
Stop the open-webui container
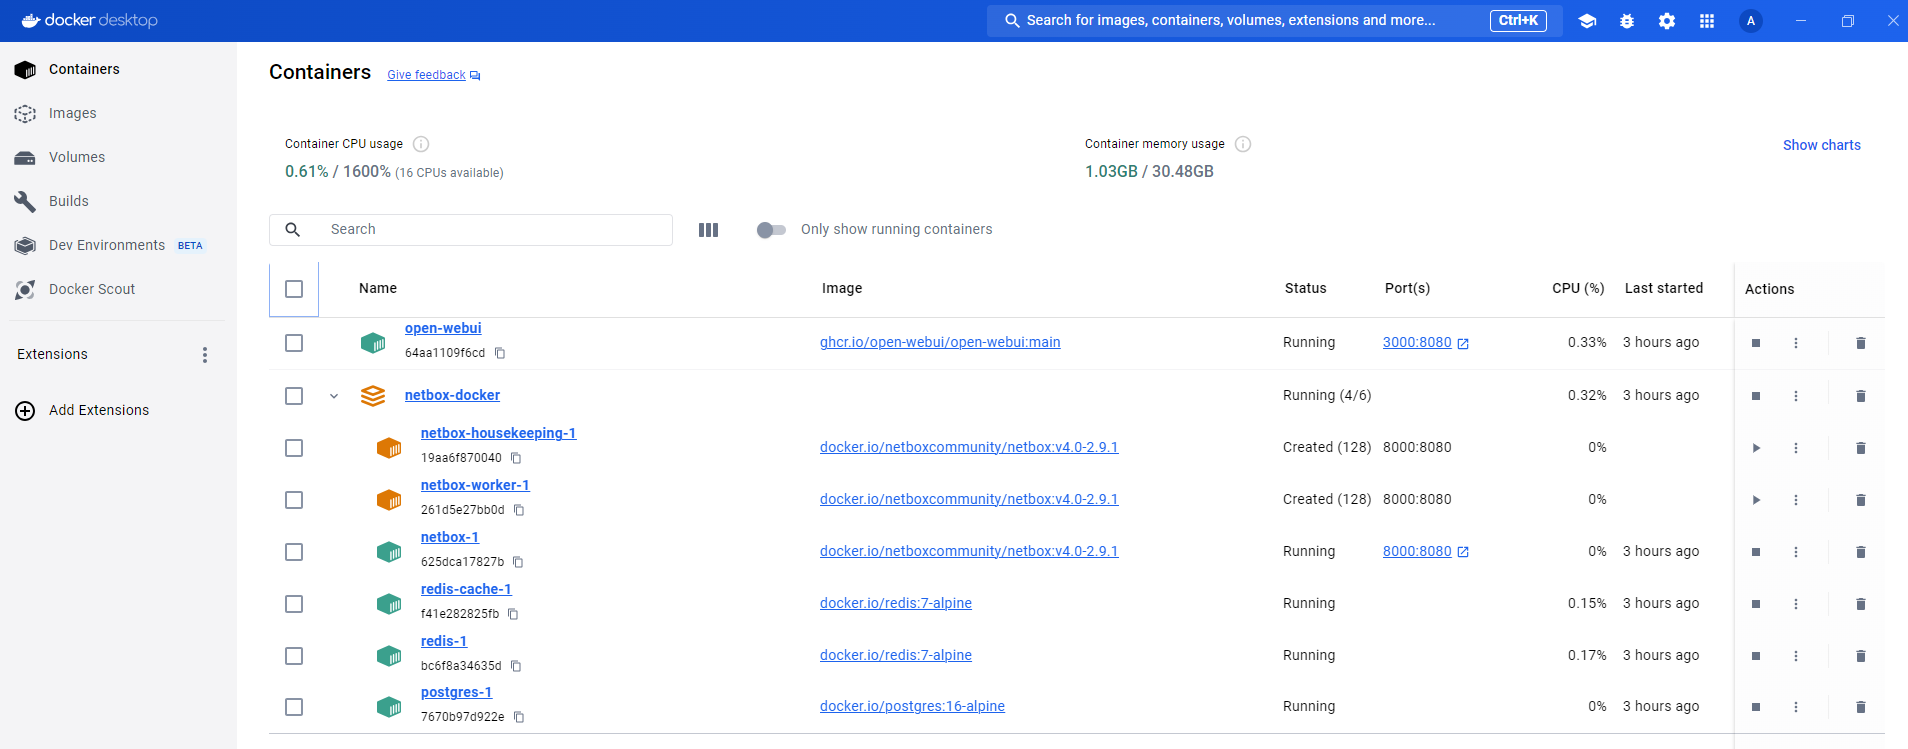(x=1756, y=343)
